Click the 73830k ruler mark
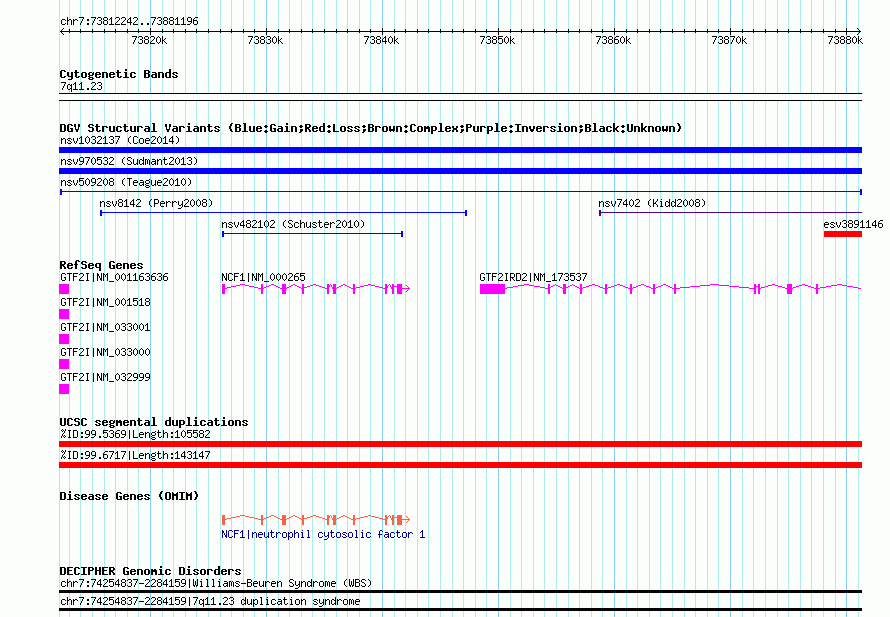 pyautogui.click(x=265, y=40)
